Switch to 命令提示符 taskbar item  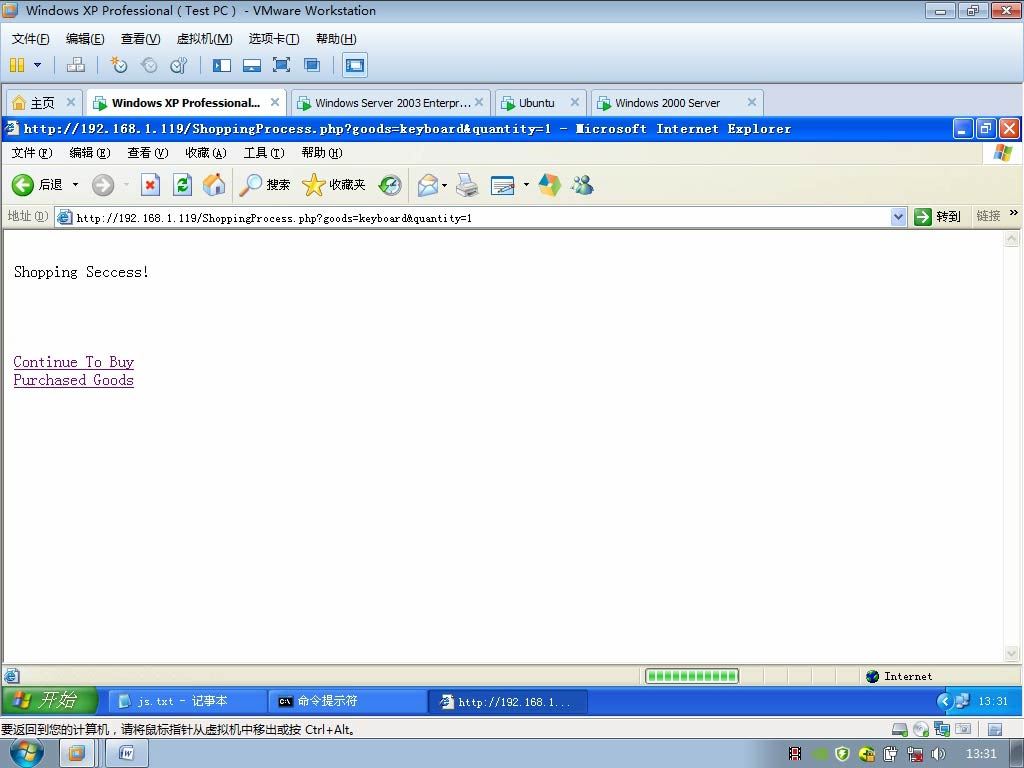347,701
